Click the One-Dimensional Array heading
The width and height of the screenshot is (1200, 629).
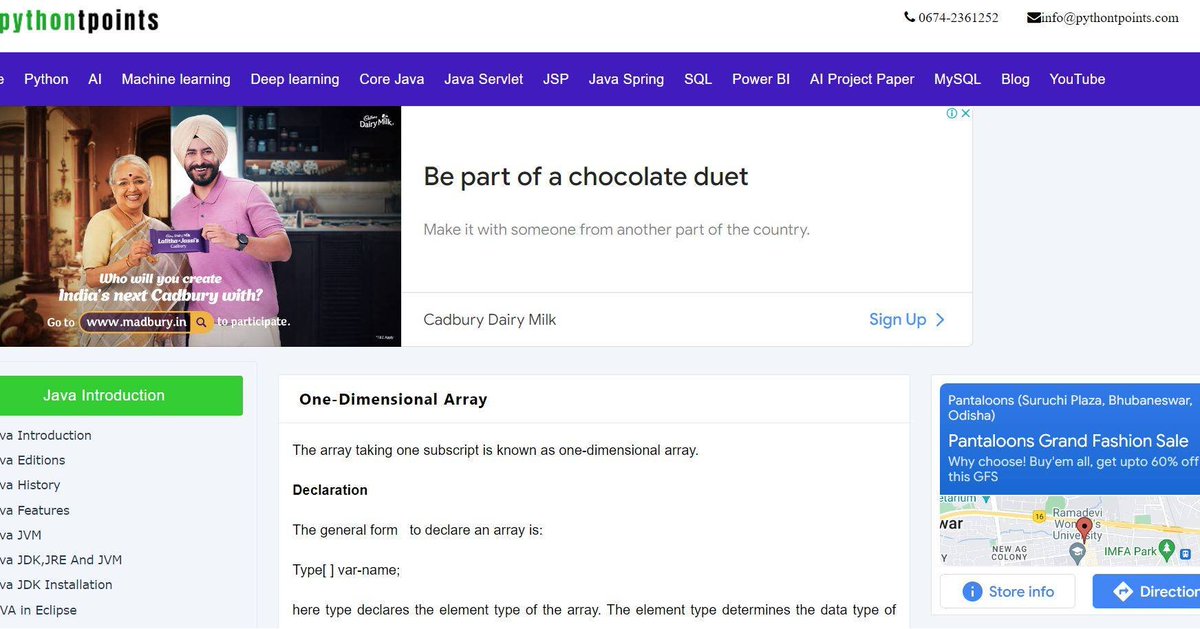click(393, 399)
